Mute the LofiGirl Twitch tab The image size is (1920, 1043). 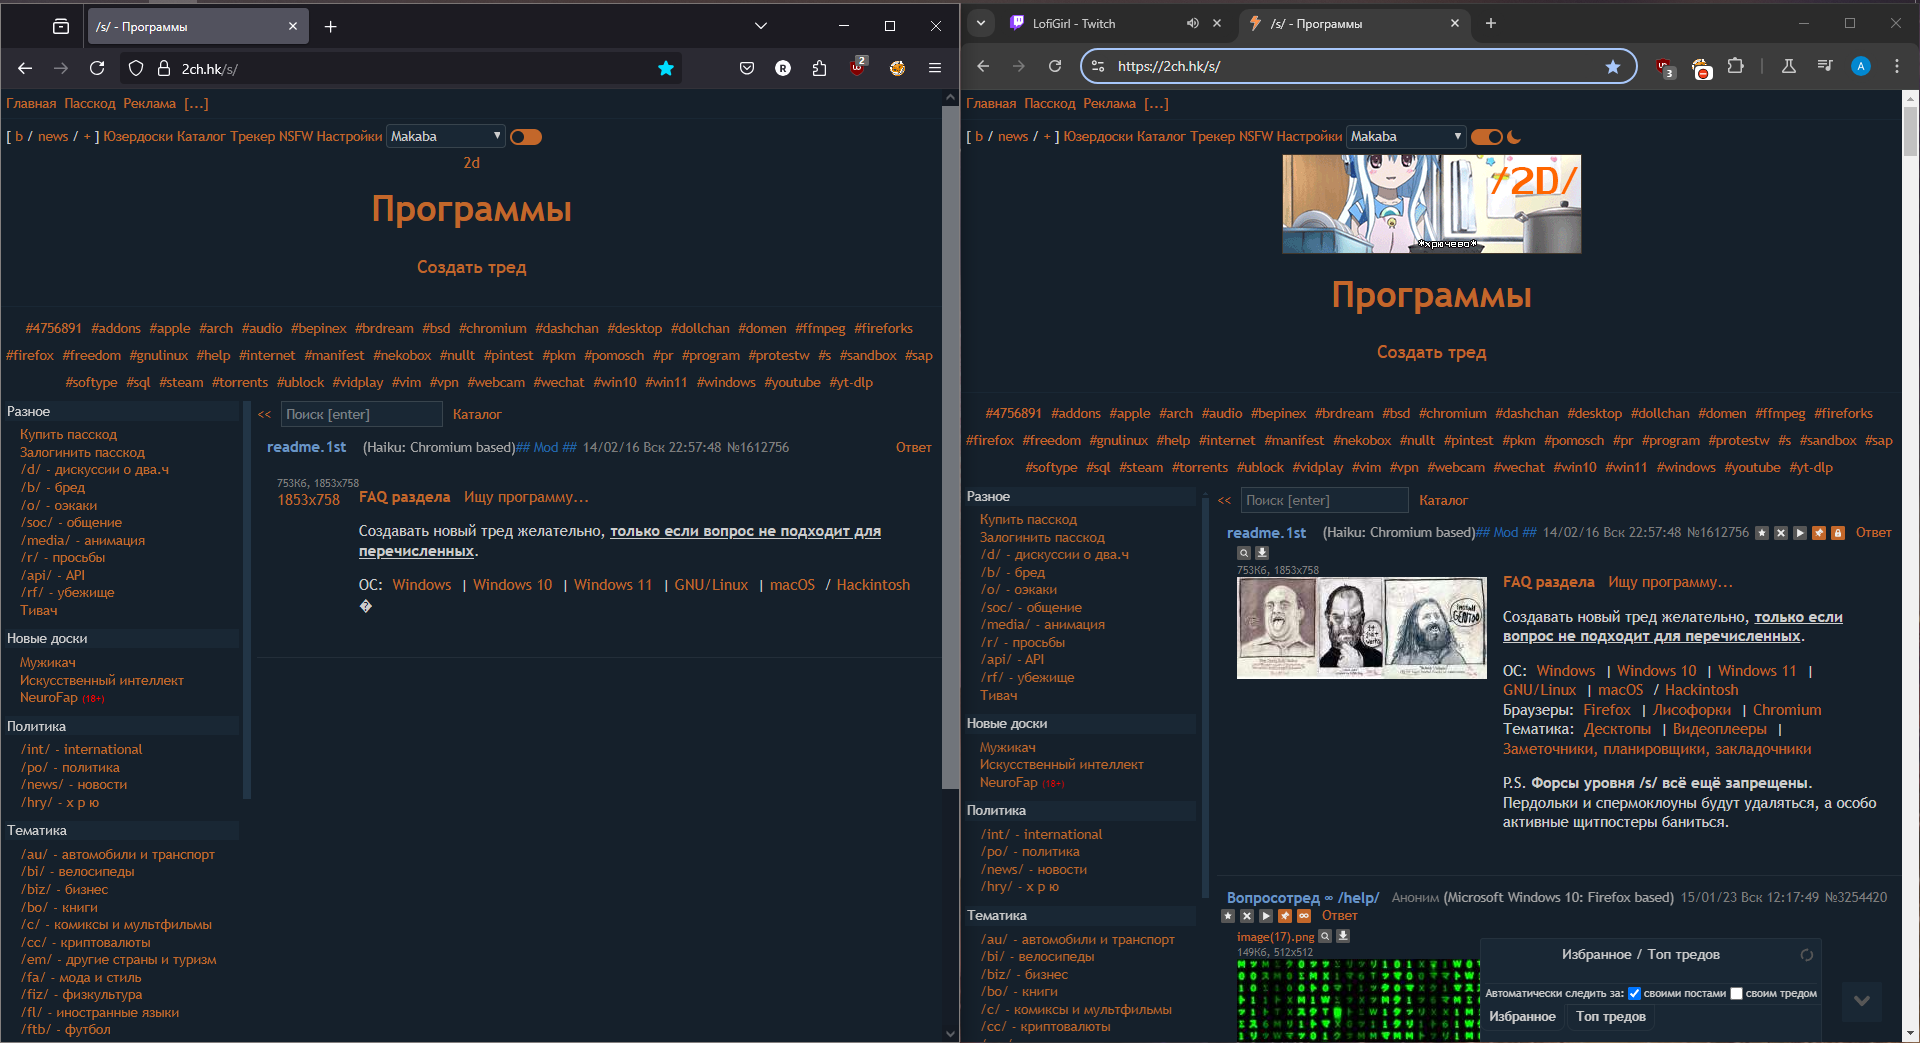coord(1193,23)
